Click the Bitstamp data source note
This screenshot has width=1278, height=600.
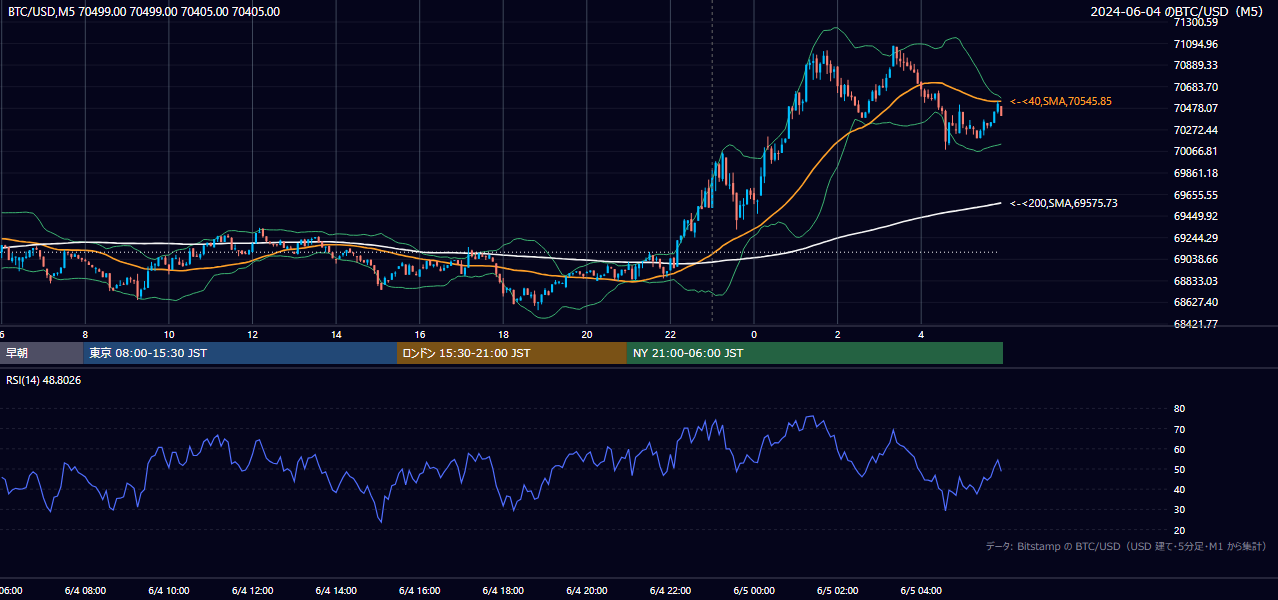point(1126,547)
